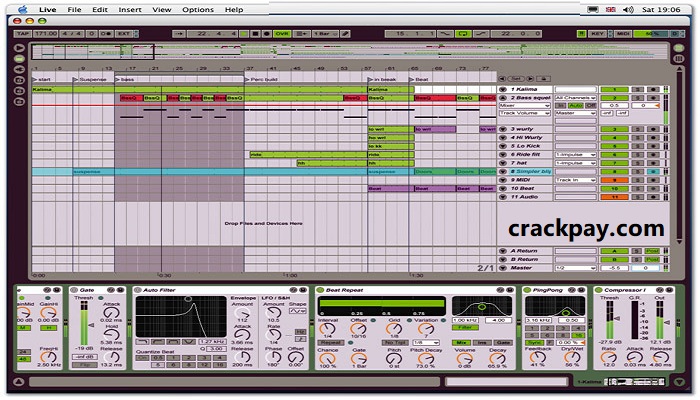Open the Options menu

[x=198, y=9]
